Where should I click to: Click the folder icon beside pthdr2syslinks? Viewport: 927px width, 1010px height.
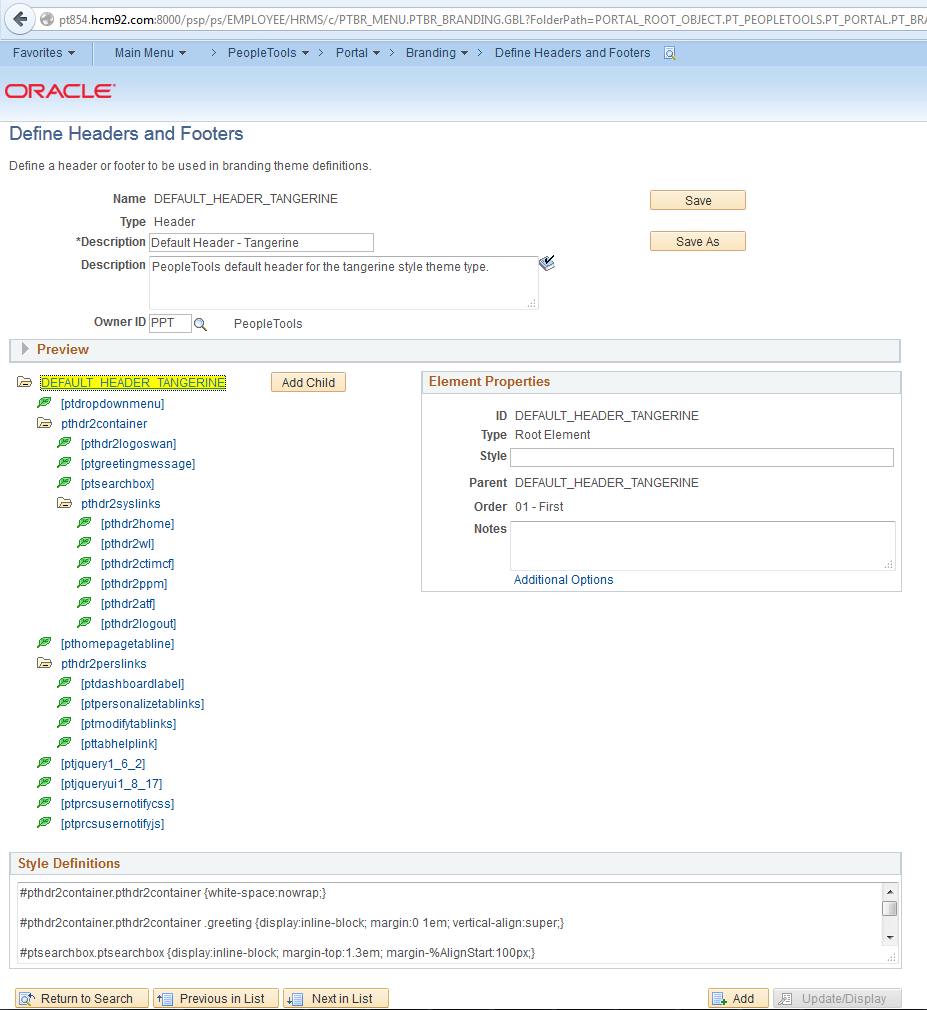(x=64, y=503)
